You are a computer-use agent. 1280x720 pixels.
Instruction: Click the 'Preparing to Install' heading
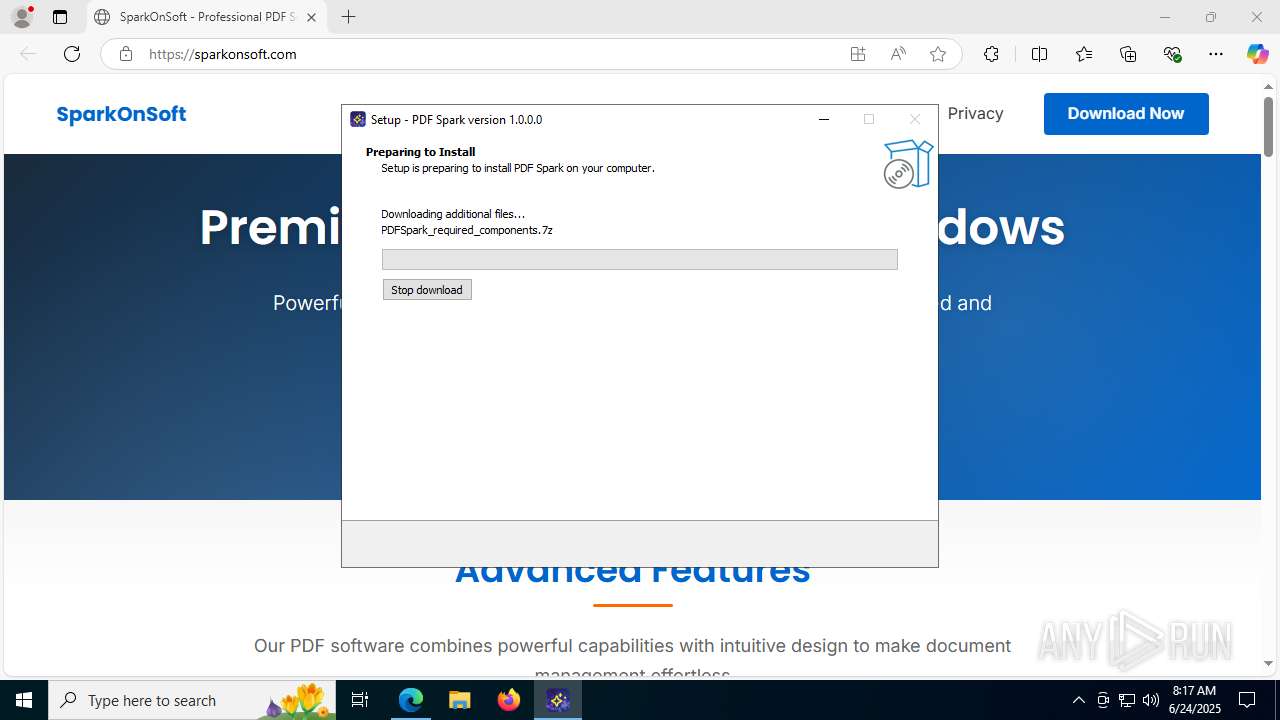point(420,152)
